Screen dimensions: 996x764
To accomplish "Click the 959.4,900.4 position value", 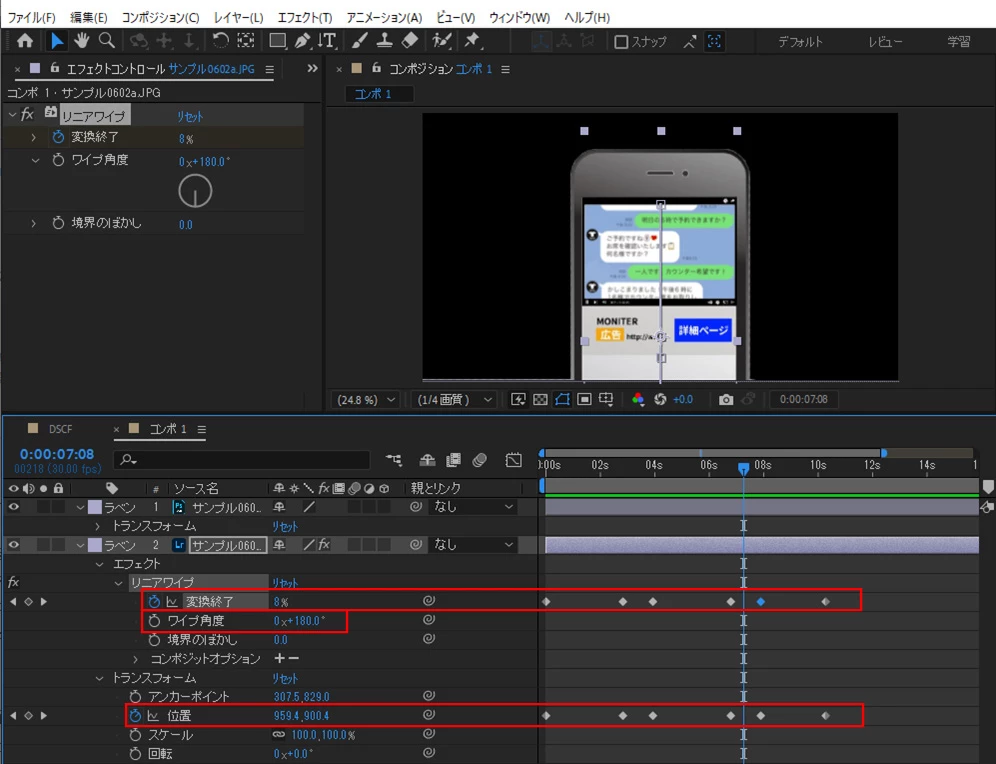I will (x=301, y=716).
